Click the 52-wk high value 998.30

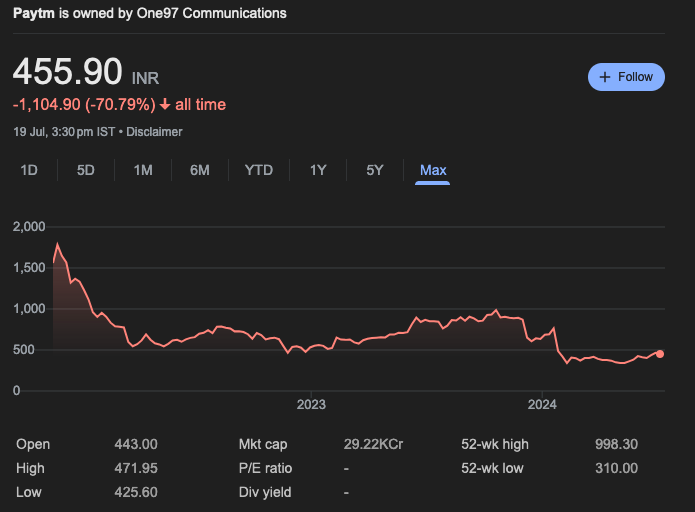click(616, 444)
